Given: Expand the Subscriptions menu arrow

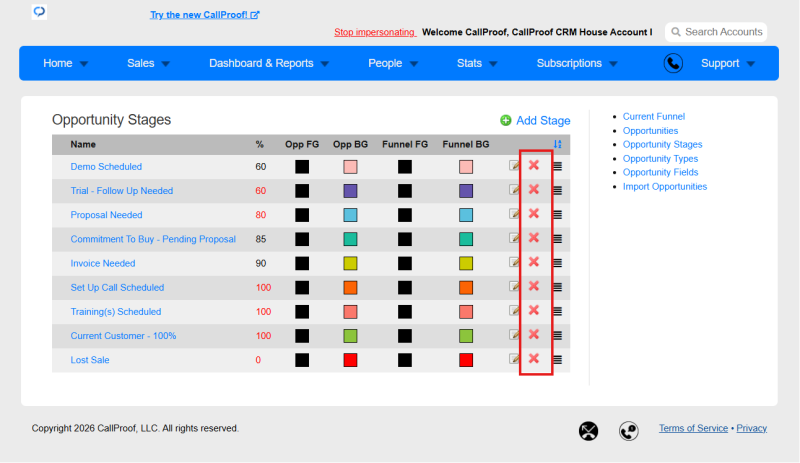Looking at the screenshot, I should coord(613,64).
